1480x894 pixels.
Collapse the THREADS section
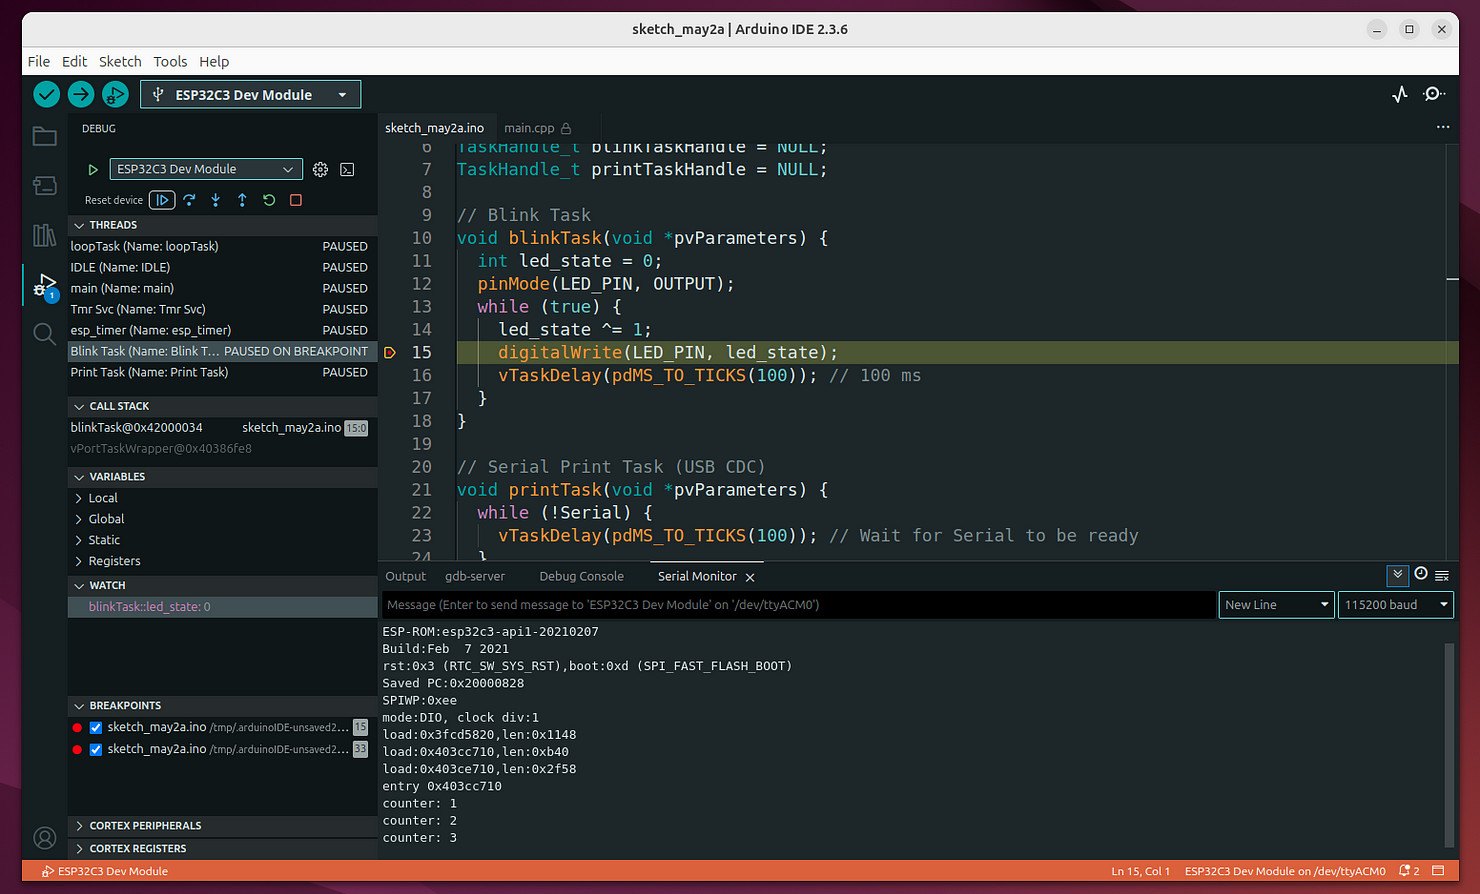click(222, 225)
